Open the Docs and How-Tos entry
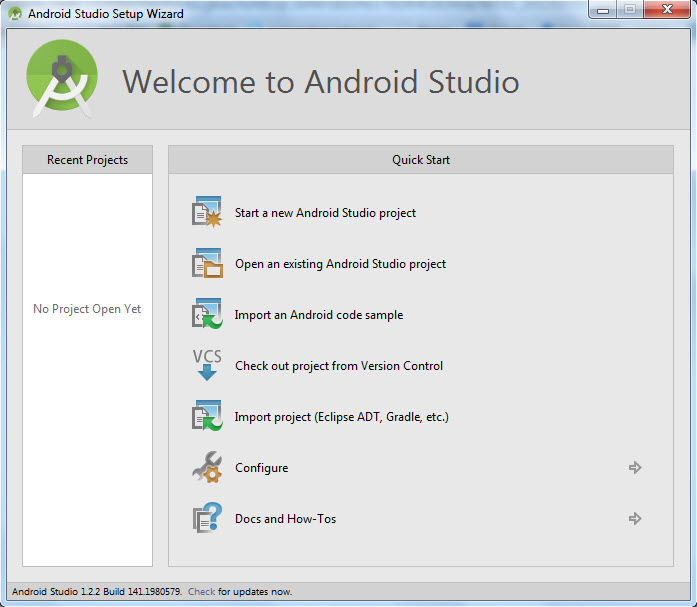The image size is (697, 607). pos(285,519)
